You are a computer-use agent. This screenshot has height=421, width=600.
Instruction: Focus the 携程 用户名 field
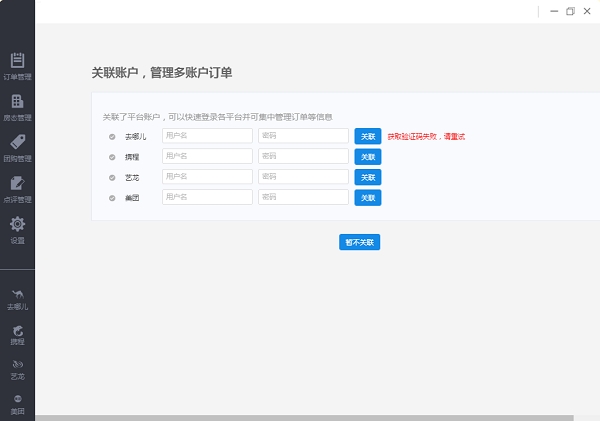pos(207,156)
